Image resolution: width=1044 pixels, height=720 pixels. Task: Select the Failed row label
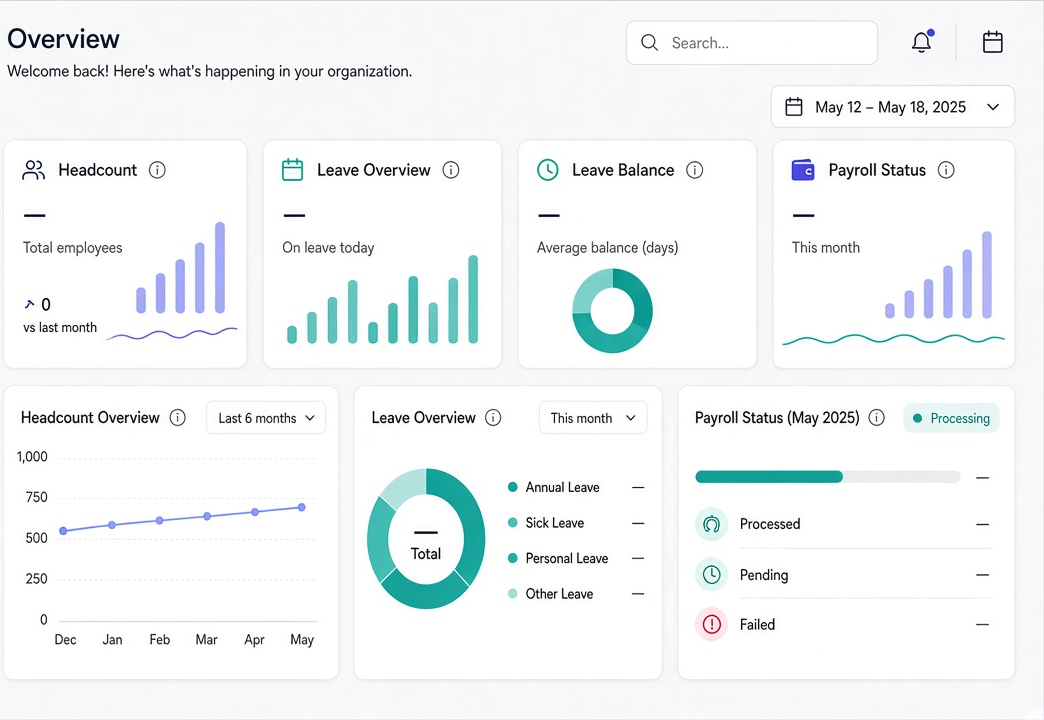tap(757, 625)
